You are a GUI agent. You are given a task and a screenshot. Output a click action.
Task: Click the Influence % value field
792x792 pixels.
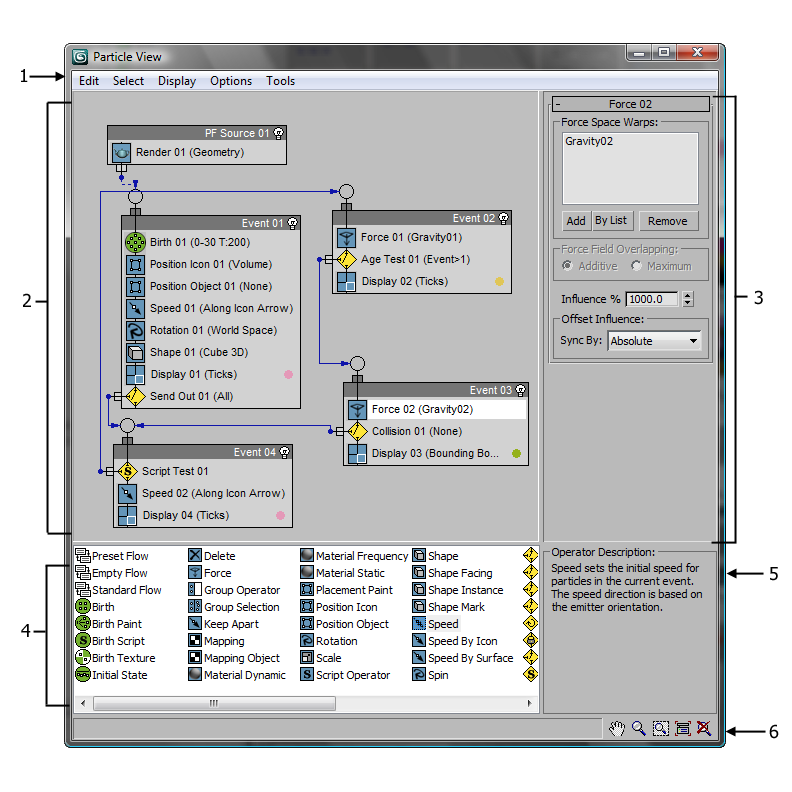(652, 299)
